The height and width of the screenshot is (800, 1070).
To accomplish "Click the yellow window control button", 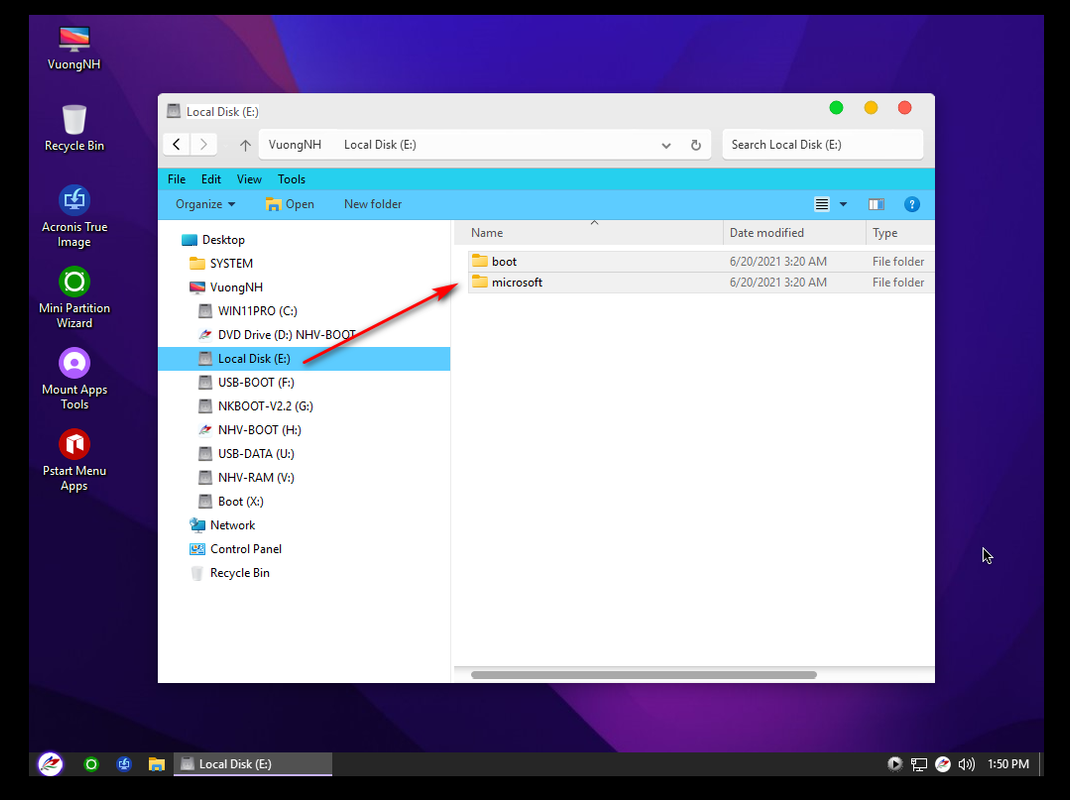I will [x=871, y=108].
